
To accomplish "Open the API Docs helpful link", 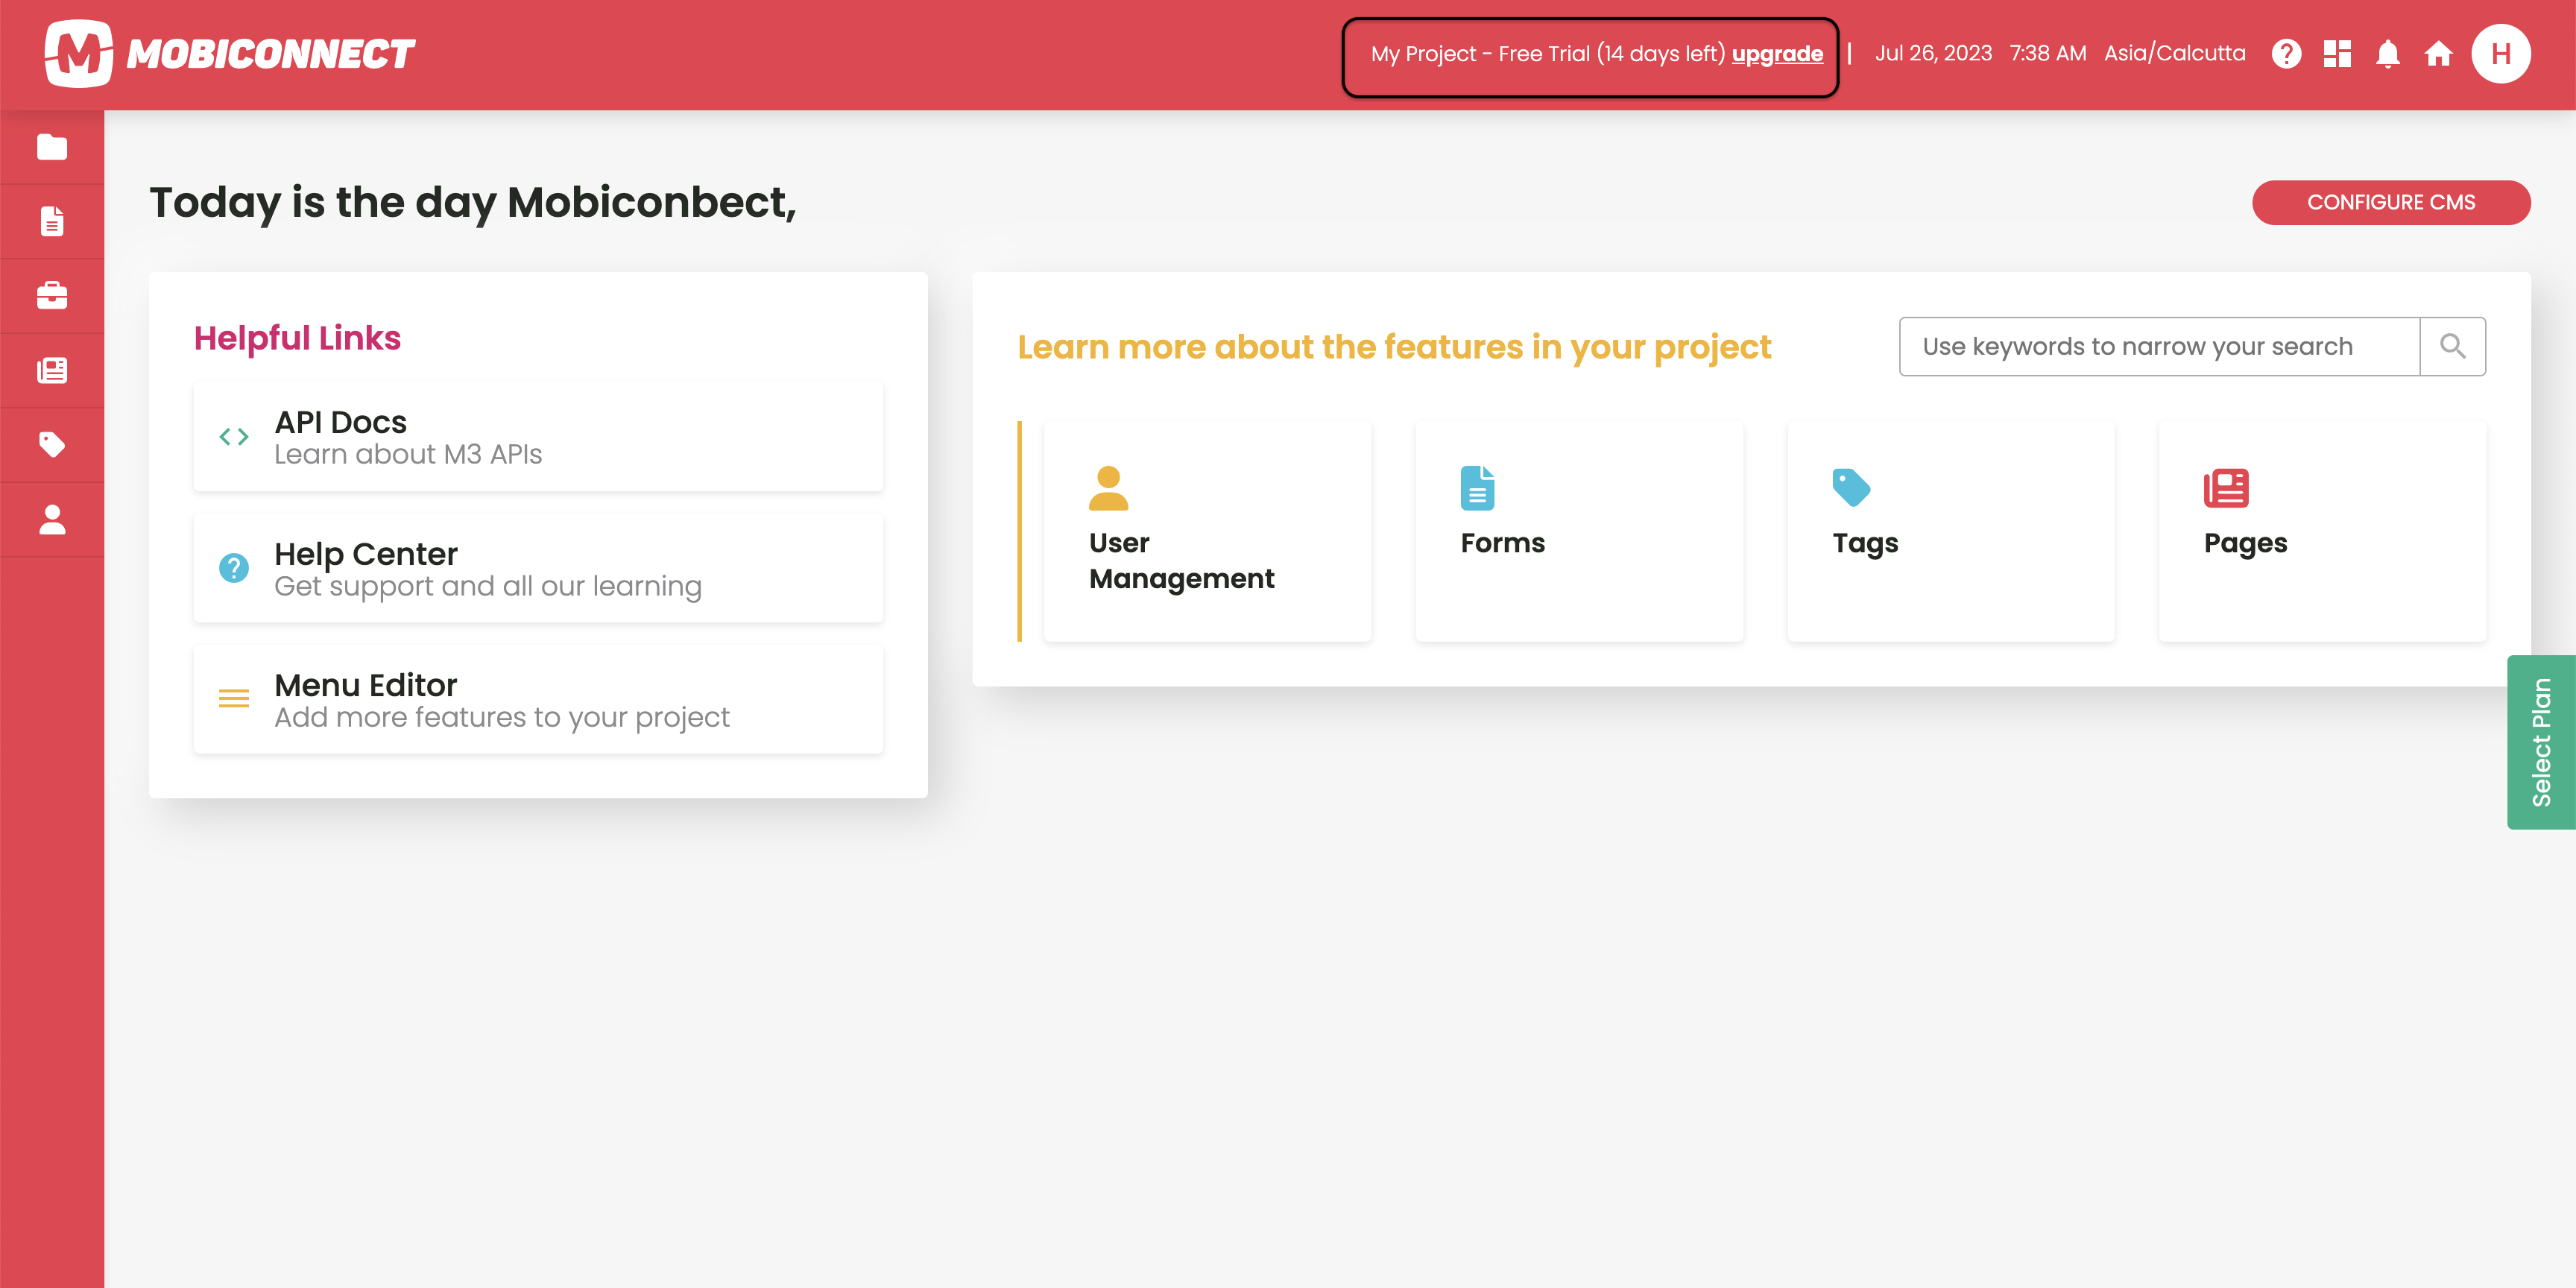I will (538, 436).
